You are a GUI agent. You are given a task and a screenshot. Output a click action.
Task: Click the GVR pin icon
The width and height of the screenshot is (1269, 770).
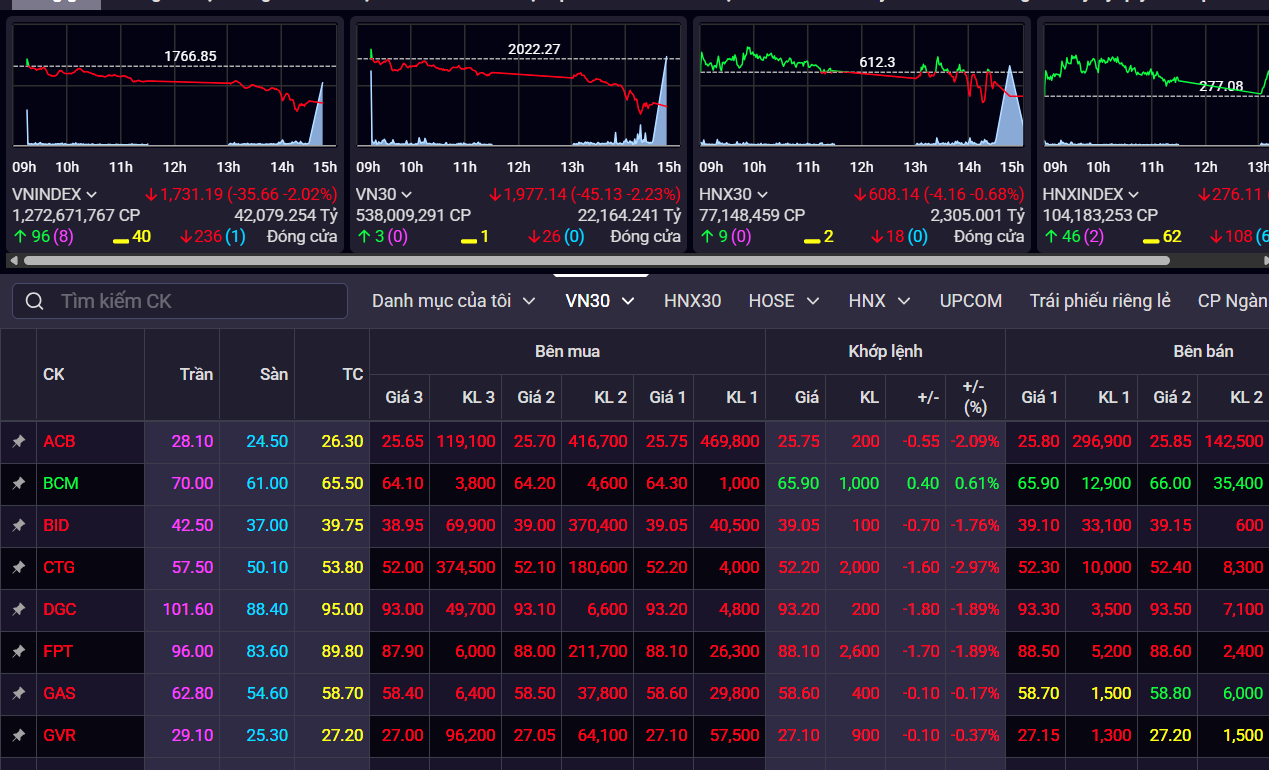(x=18, y=735)
